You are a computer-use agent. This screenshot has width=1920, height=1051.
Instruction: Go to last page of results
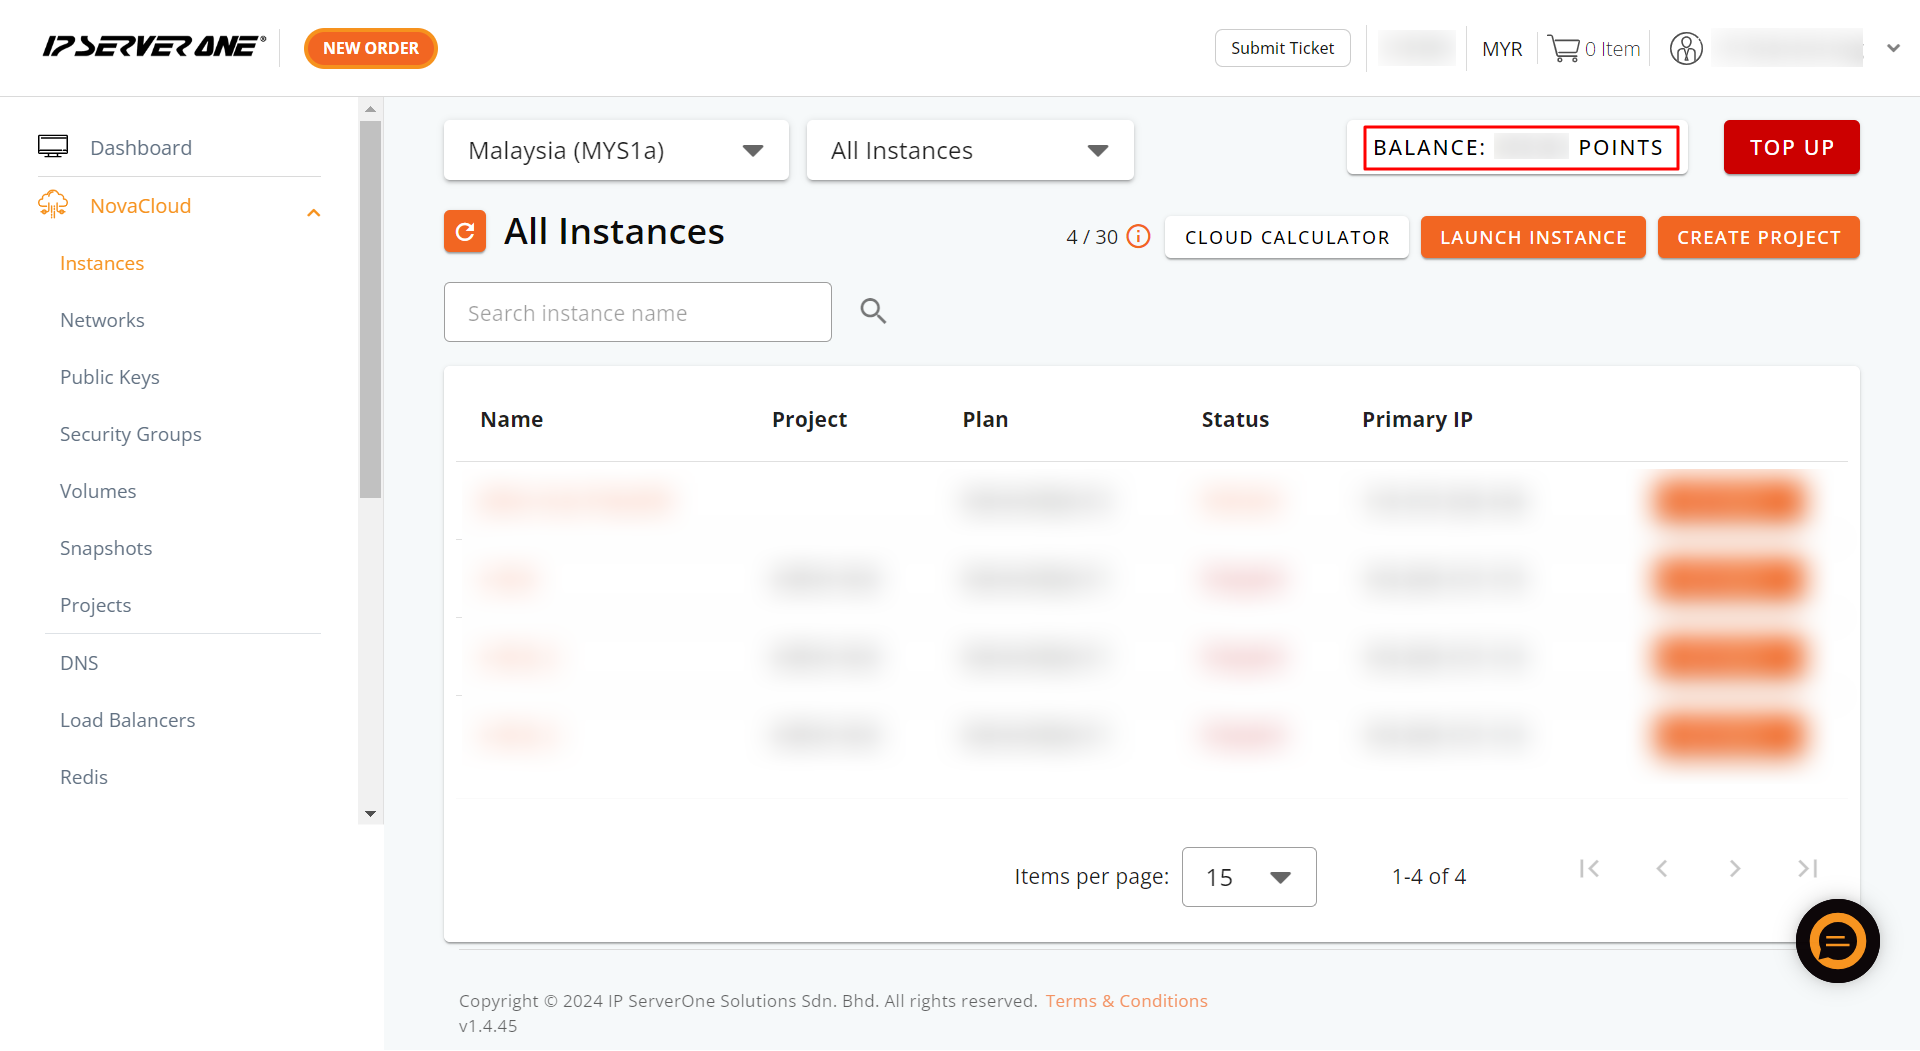(x=1808, y=868)
